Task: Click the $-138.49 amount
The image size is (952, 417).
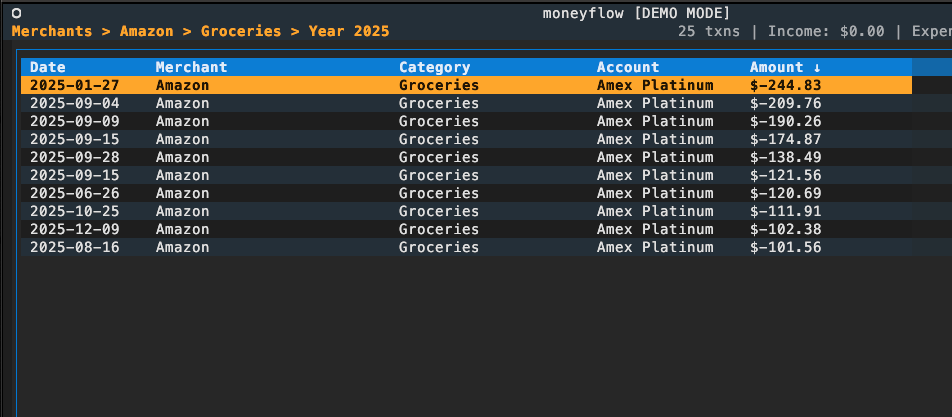Action: [786, 157]
